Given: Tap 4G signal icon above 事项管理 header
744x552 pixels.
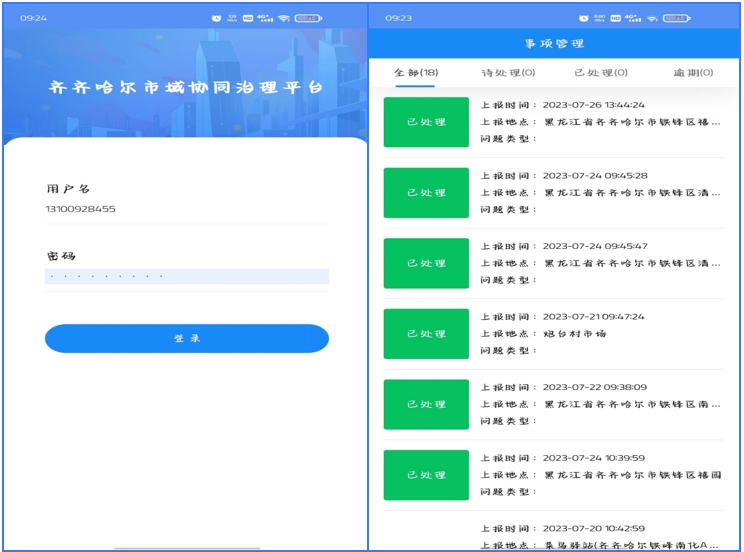Looking at the screenshot, I should tap(632, 18).
